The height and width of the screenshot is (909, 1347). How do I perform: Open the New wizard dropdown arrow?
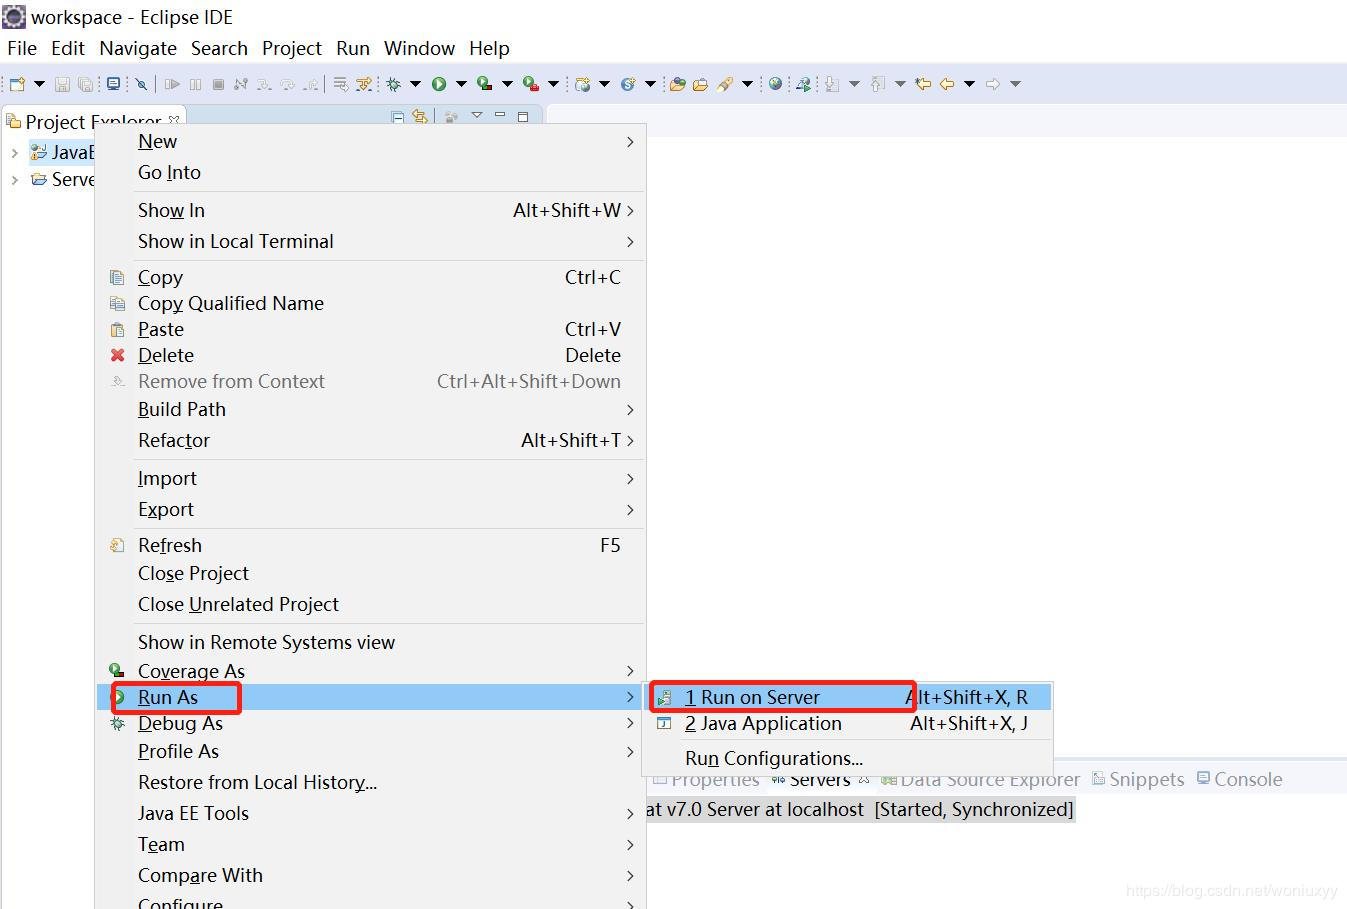39,84
